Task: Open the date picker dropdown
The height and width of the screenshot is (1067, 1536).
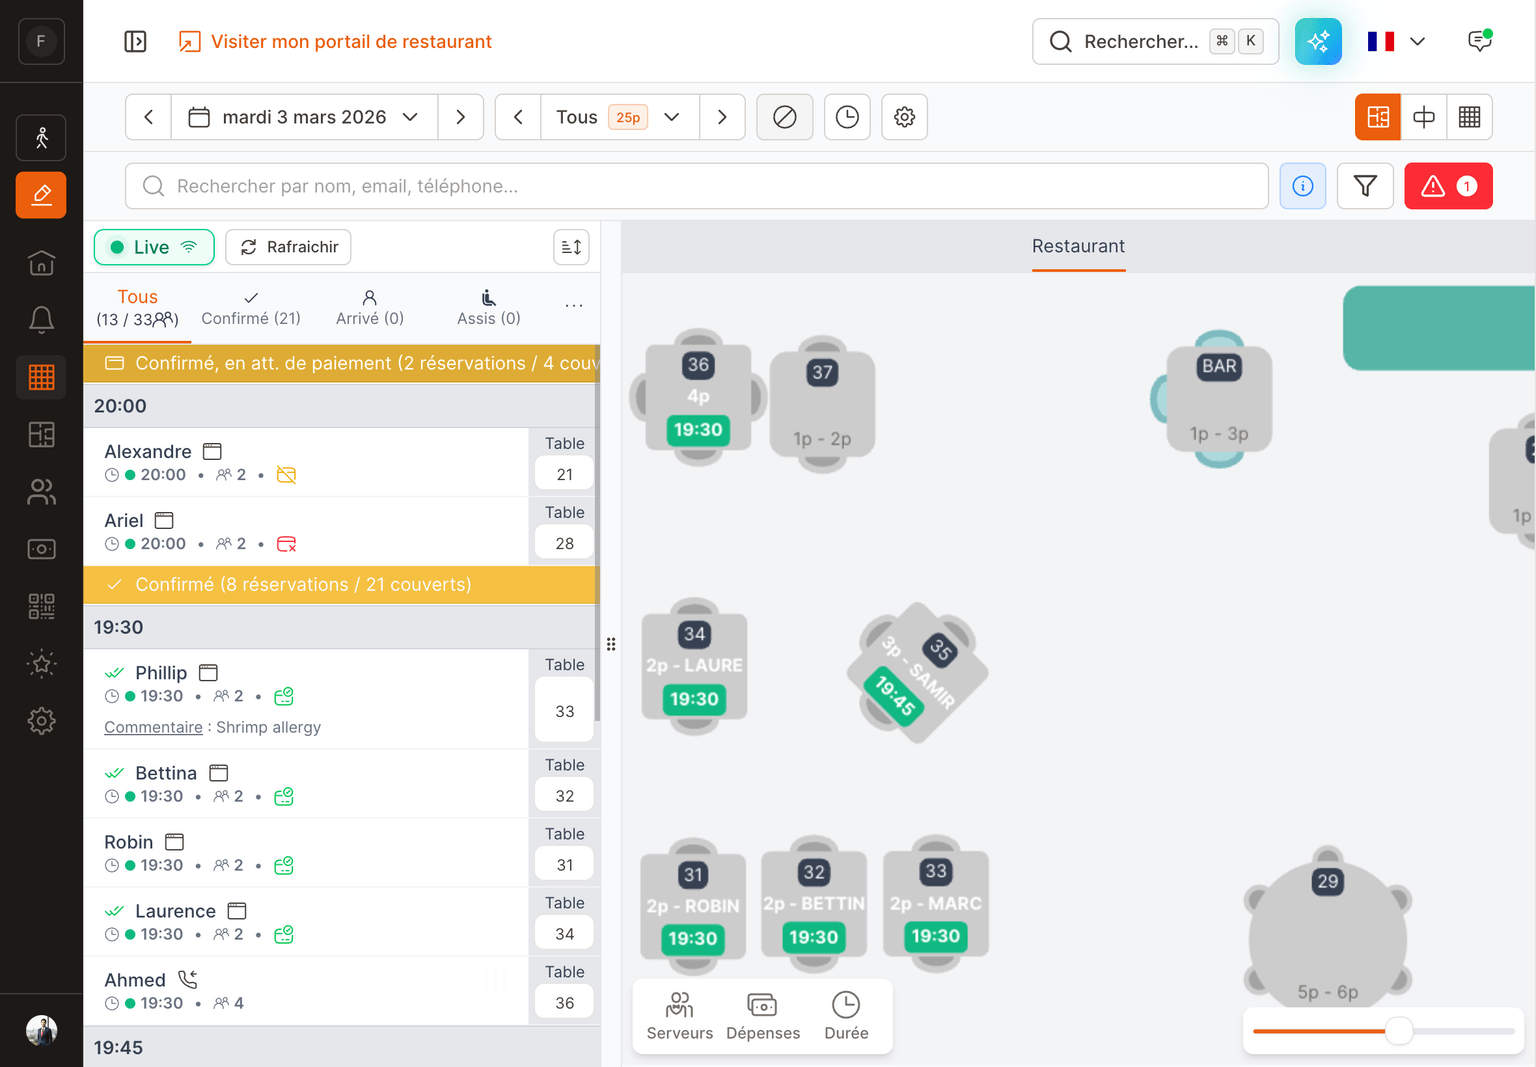Action: click(x=304, y=117)
